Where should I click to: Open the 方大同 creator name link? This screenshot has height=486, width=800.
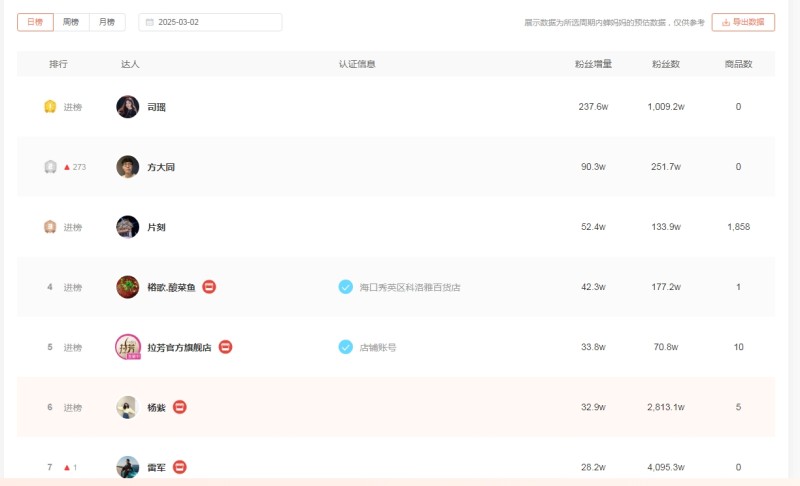(161, 167)
